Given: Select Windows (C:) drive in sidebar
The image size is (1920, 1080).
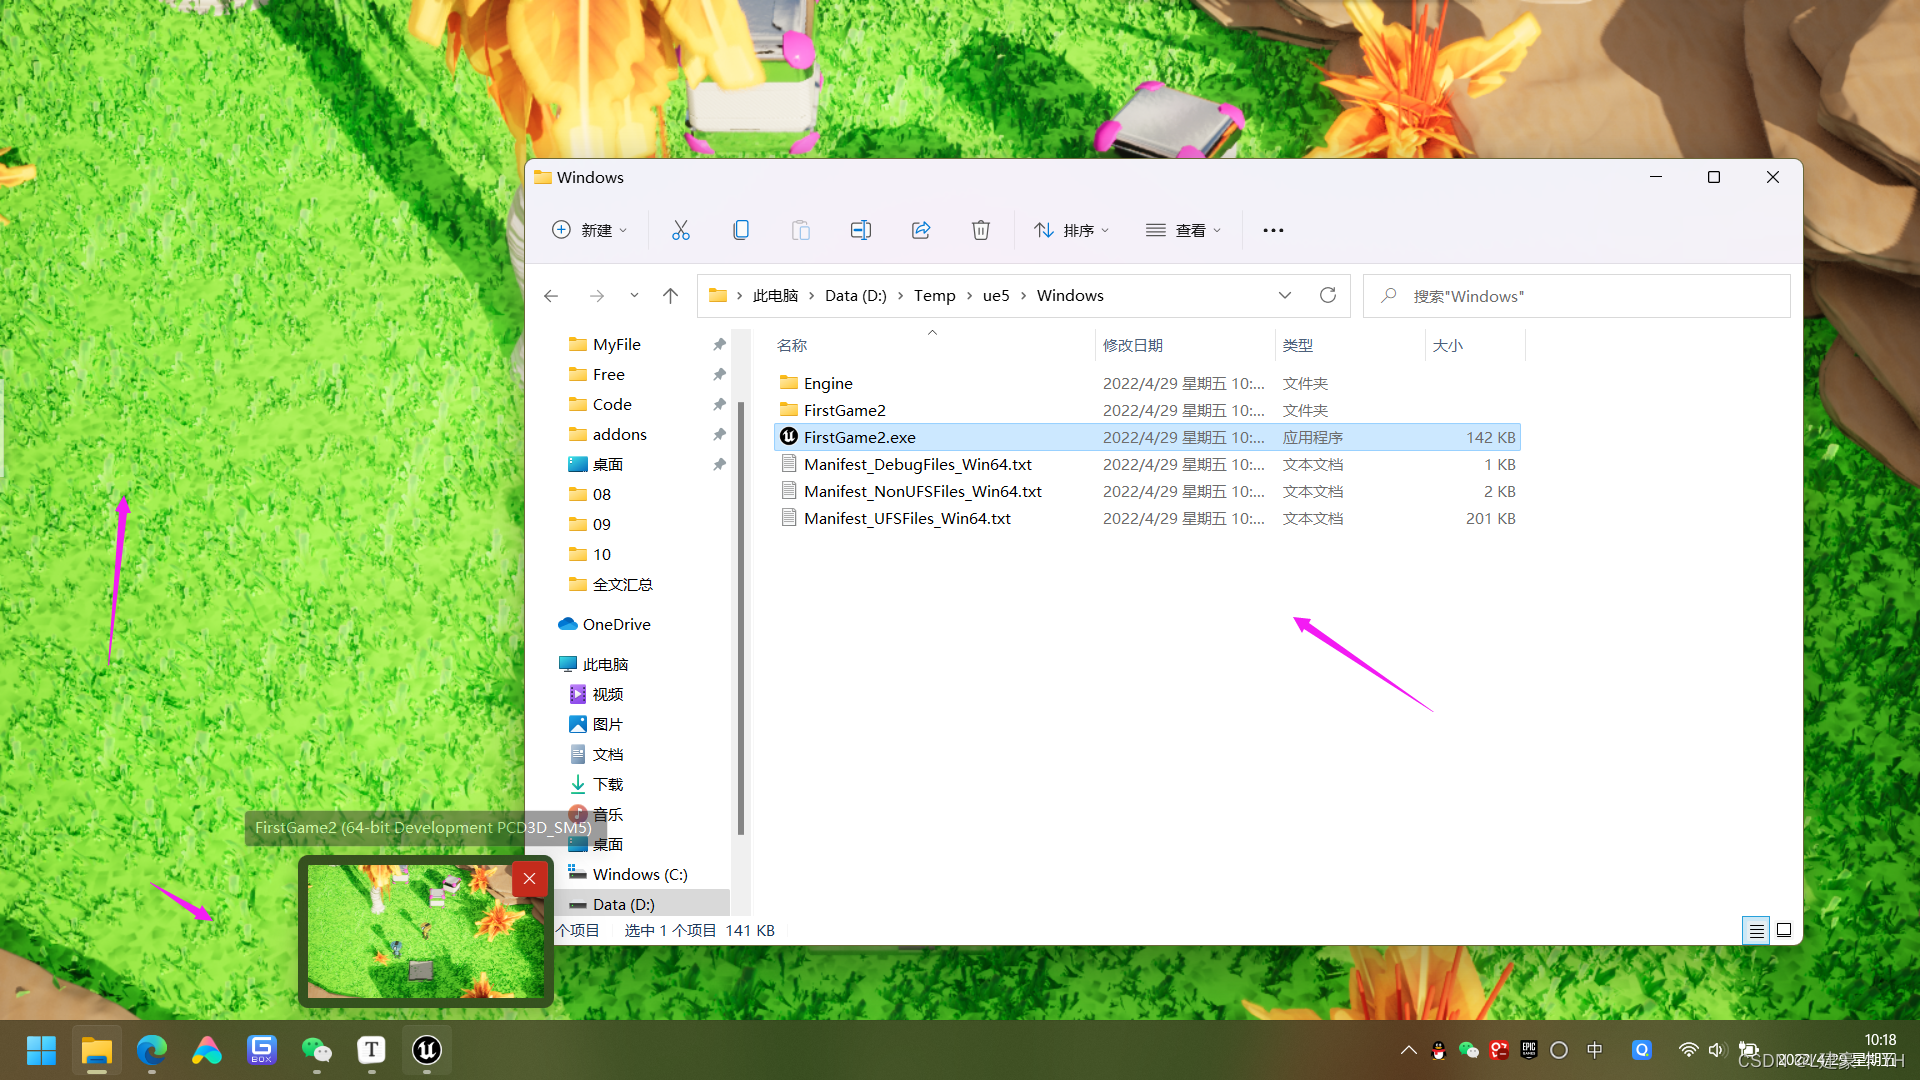Looking at the screenshot, I should 640,874.
